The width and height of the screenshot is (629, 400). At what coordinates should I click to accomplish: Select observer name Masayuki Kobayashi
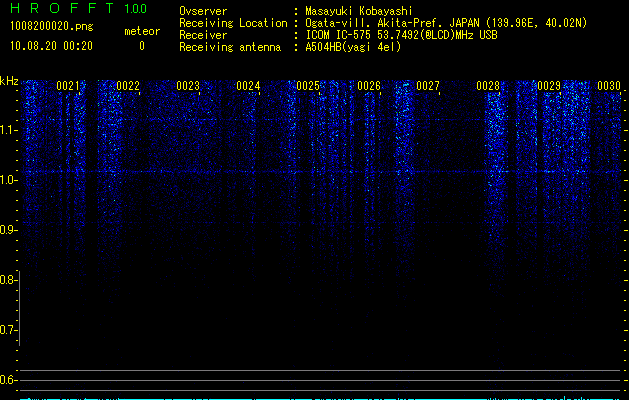click(x=359, y=11)
